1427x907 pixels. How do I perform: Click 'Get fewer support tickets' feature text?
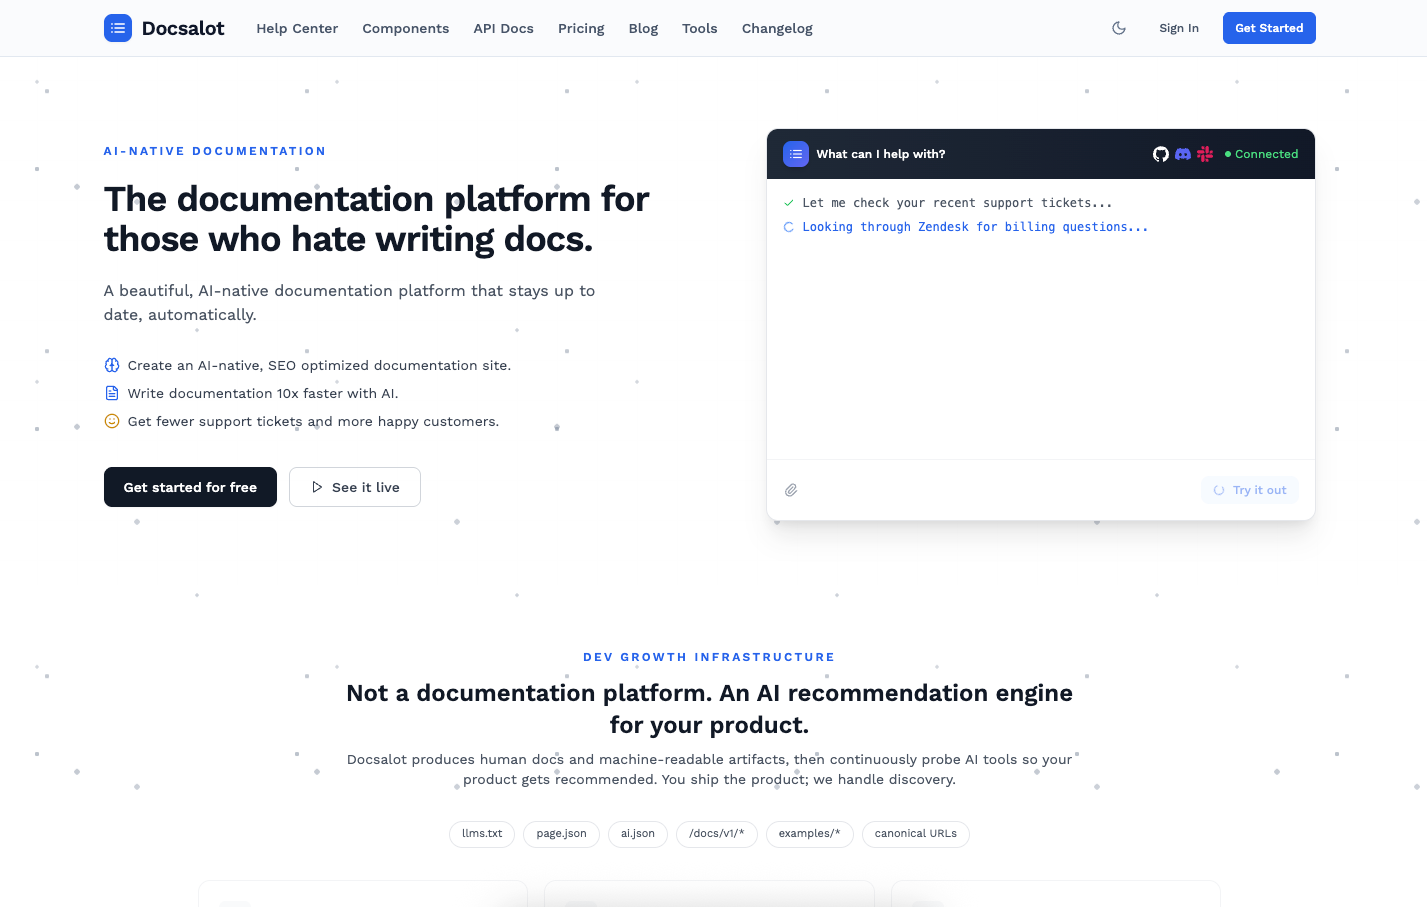coord(313,421)
